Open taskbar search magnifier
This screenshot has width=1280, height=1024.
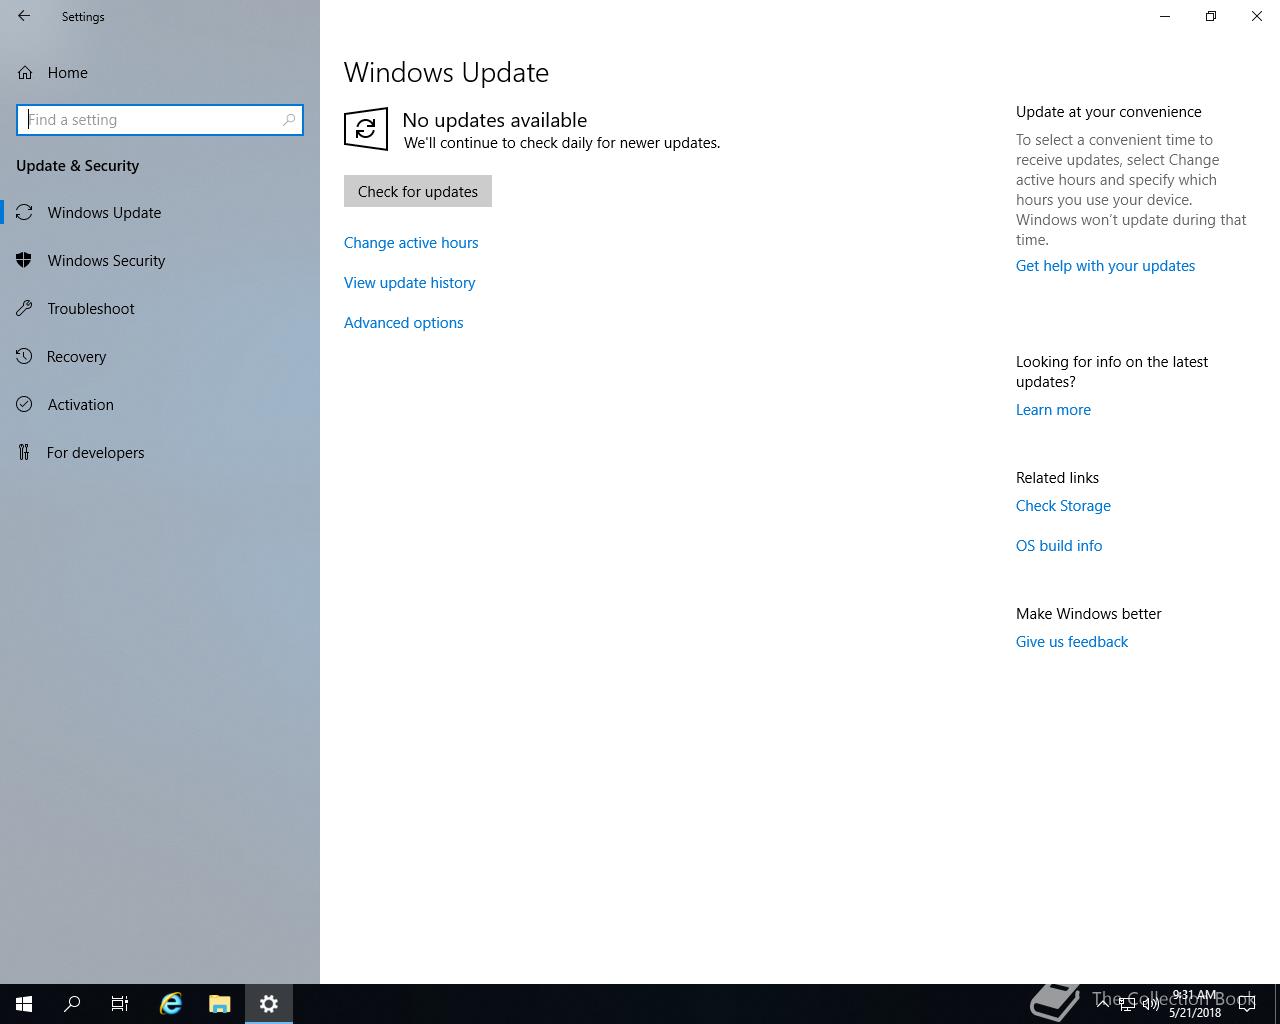coord(72,1004)
